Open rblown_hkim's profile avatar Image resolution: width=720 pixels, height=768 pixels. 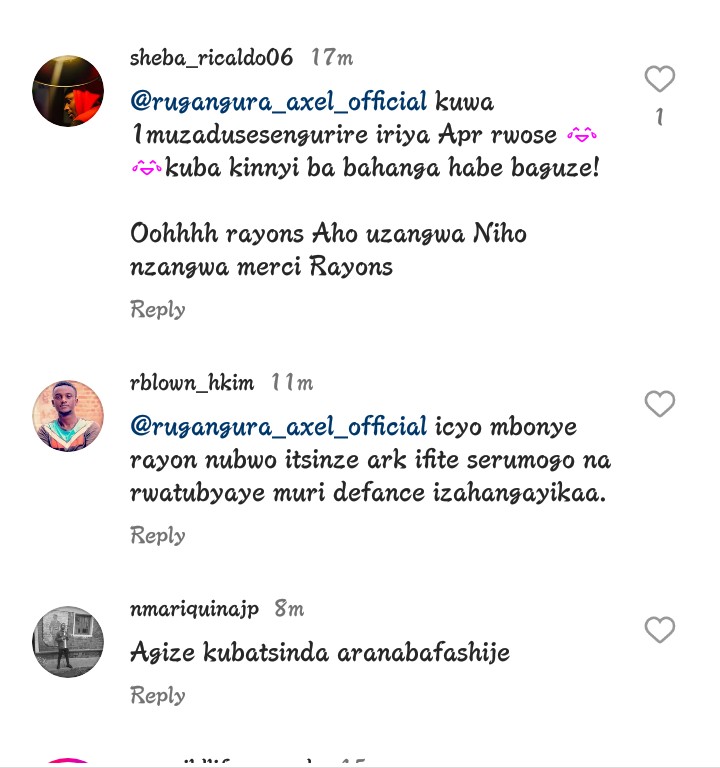68,416
